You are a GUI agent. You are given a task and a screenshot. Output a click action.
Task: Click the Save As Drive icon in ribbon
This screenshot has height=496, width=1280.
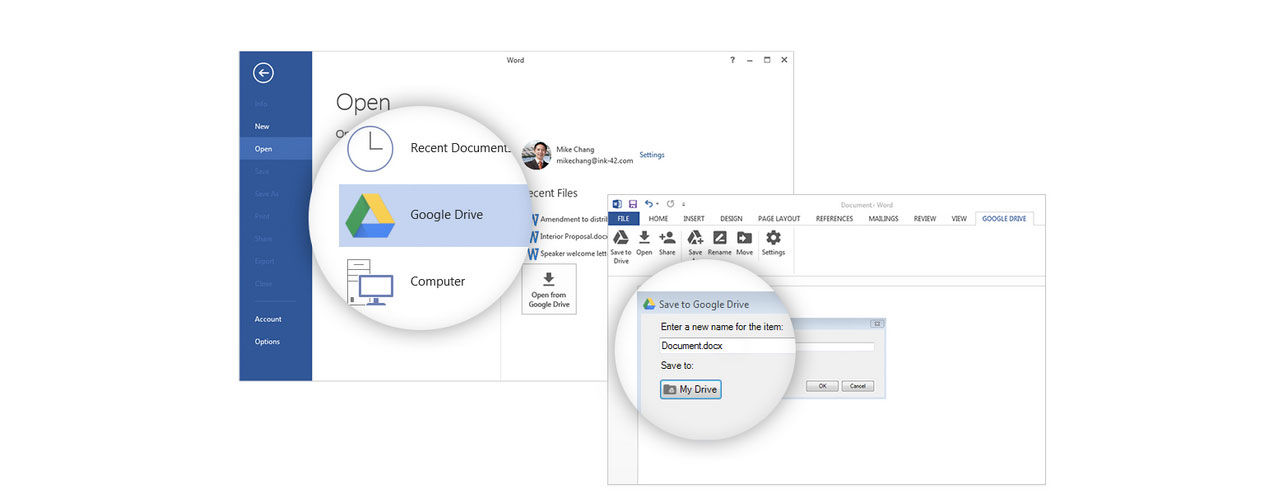click(x=695, y=237)
